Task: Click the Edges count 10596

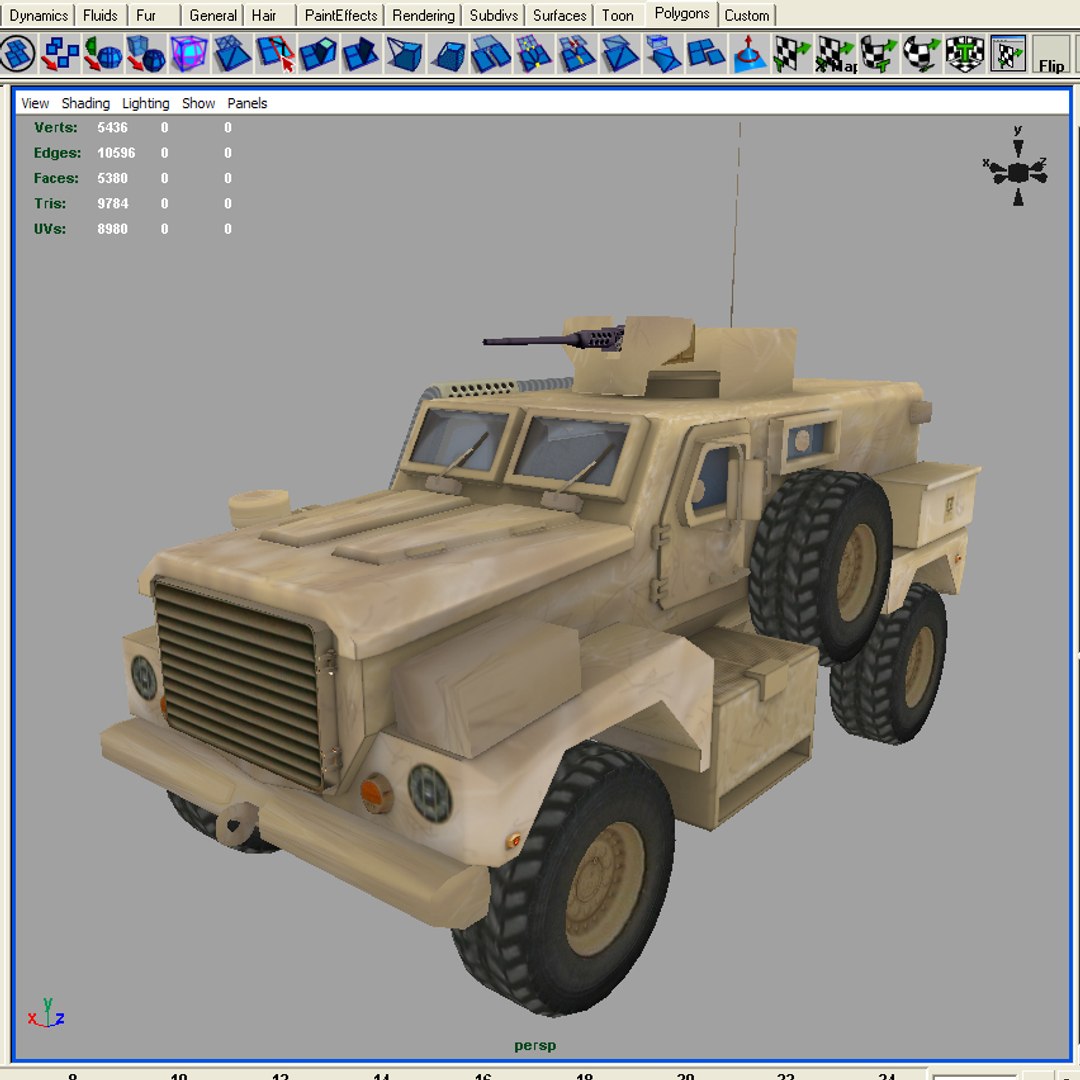Action: (116, 153)
